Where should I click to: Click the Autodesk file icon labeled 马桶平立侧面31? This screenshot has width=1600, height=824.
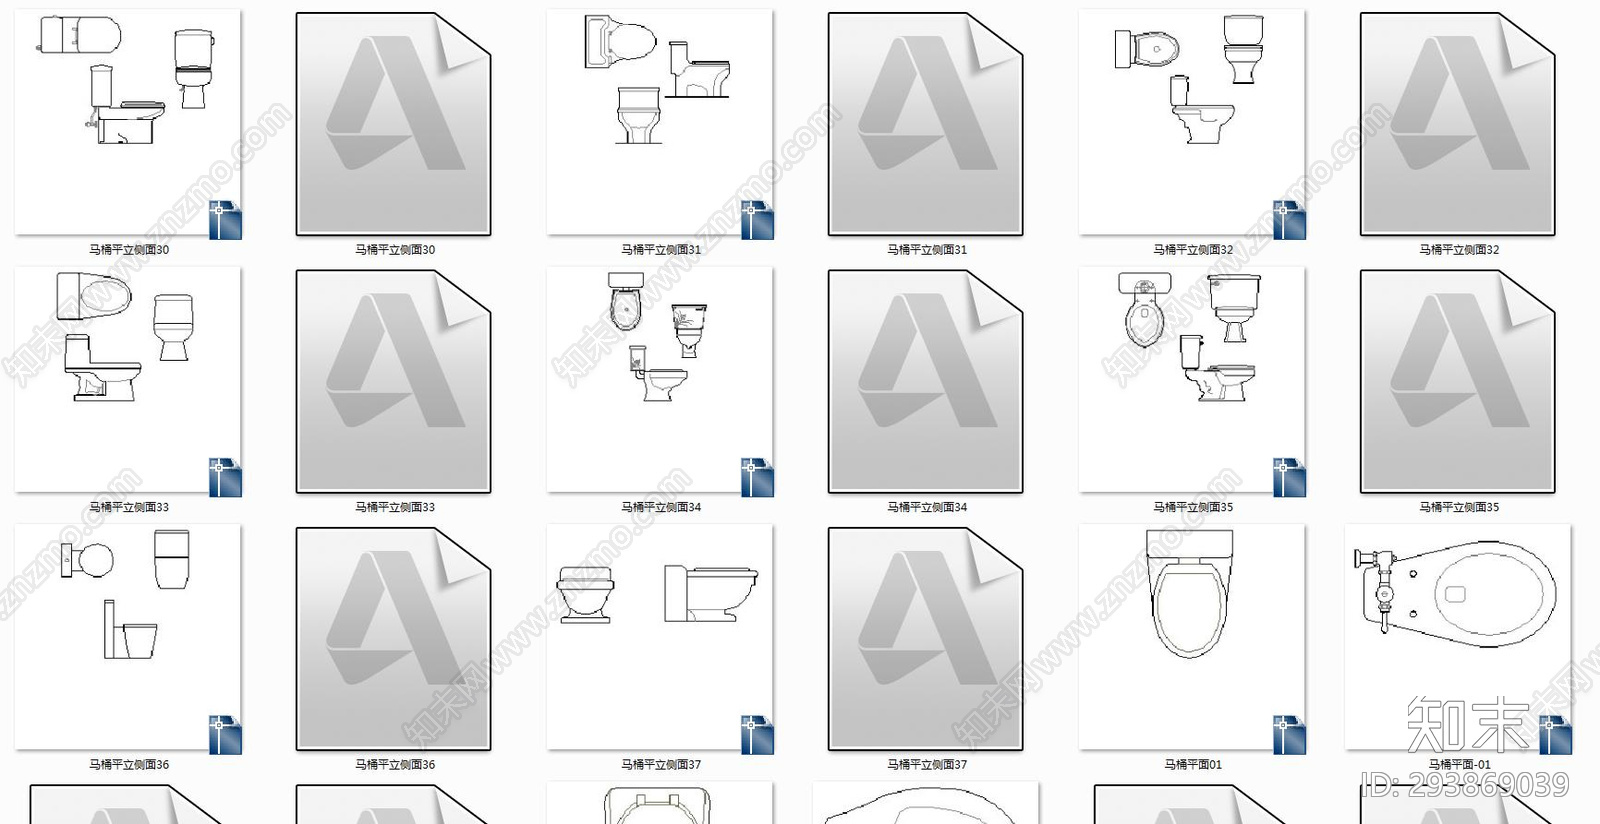[925, 124]
